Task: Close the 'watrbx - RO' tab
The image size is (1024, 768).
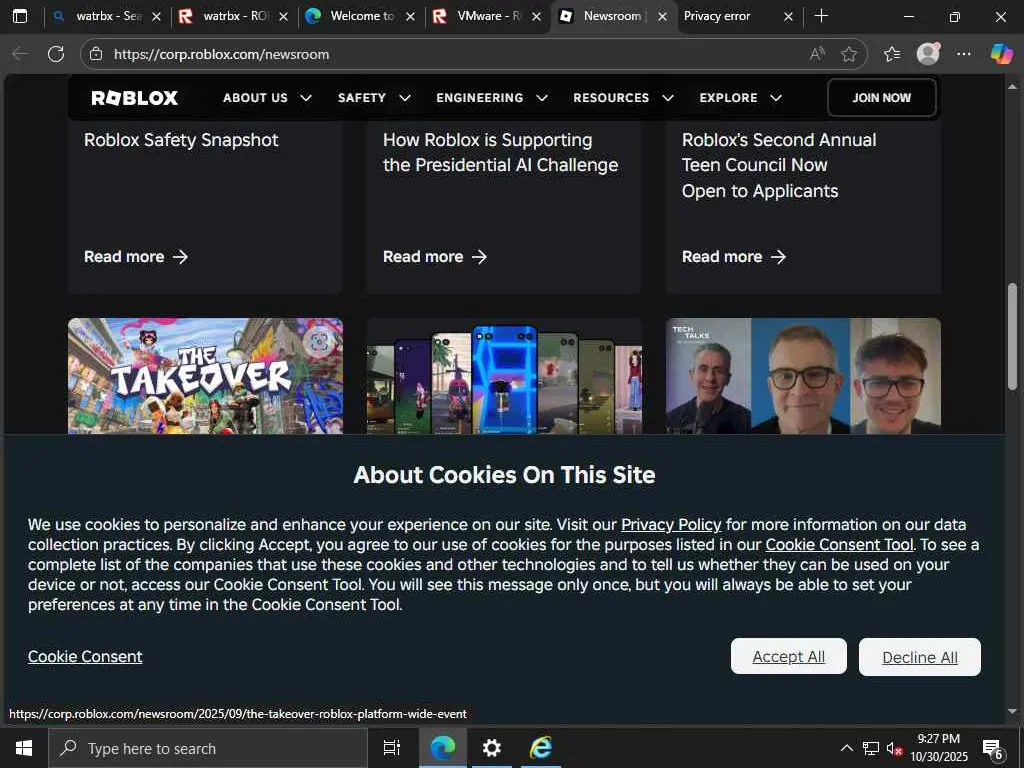Action: (283, 17)
